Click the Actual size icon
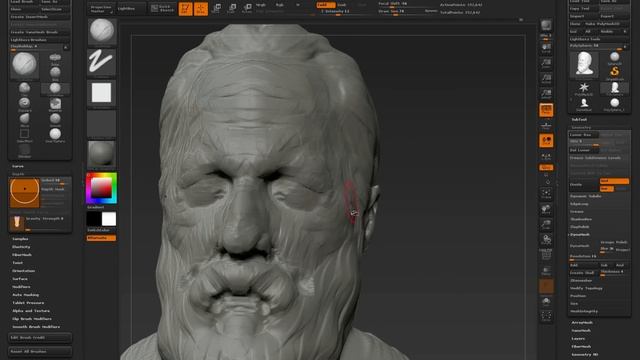This screenshot has height=360, width=640. coord(546,79)
